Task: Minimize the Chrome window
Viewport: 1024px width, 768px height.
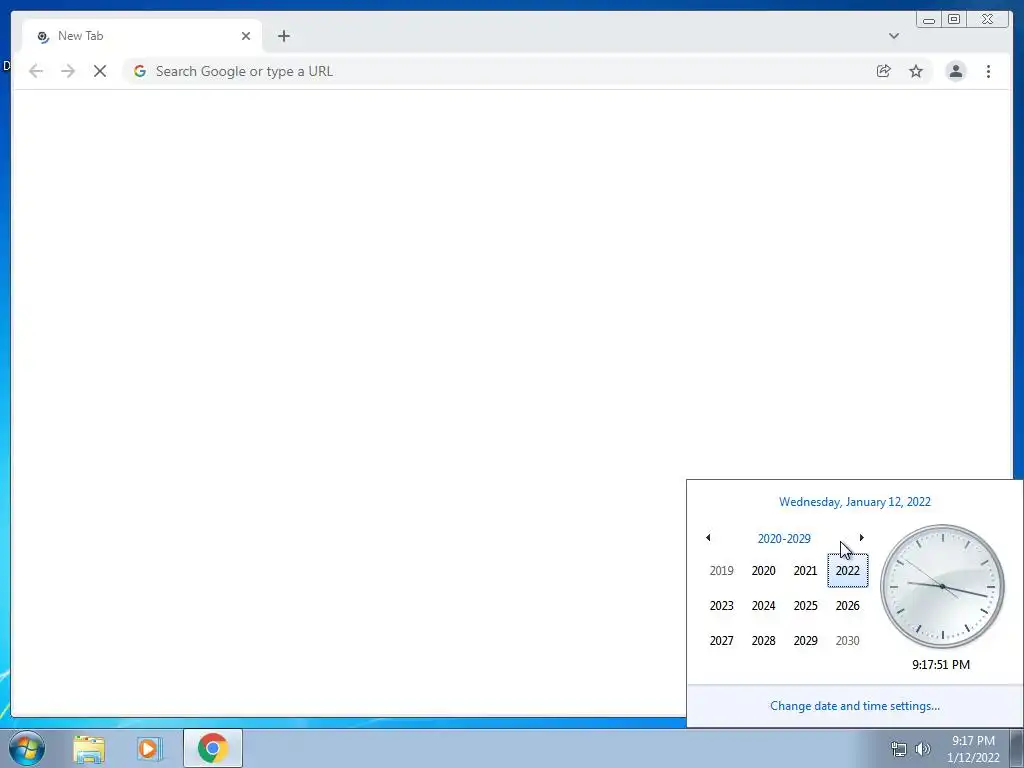Action: [x=929, y=20]
